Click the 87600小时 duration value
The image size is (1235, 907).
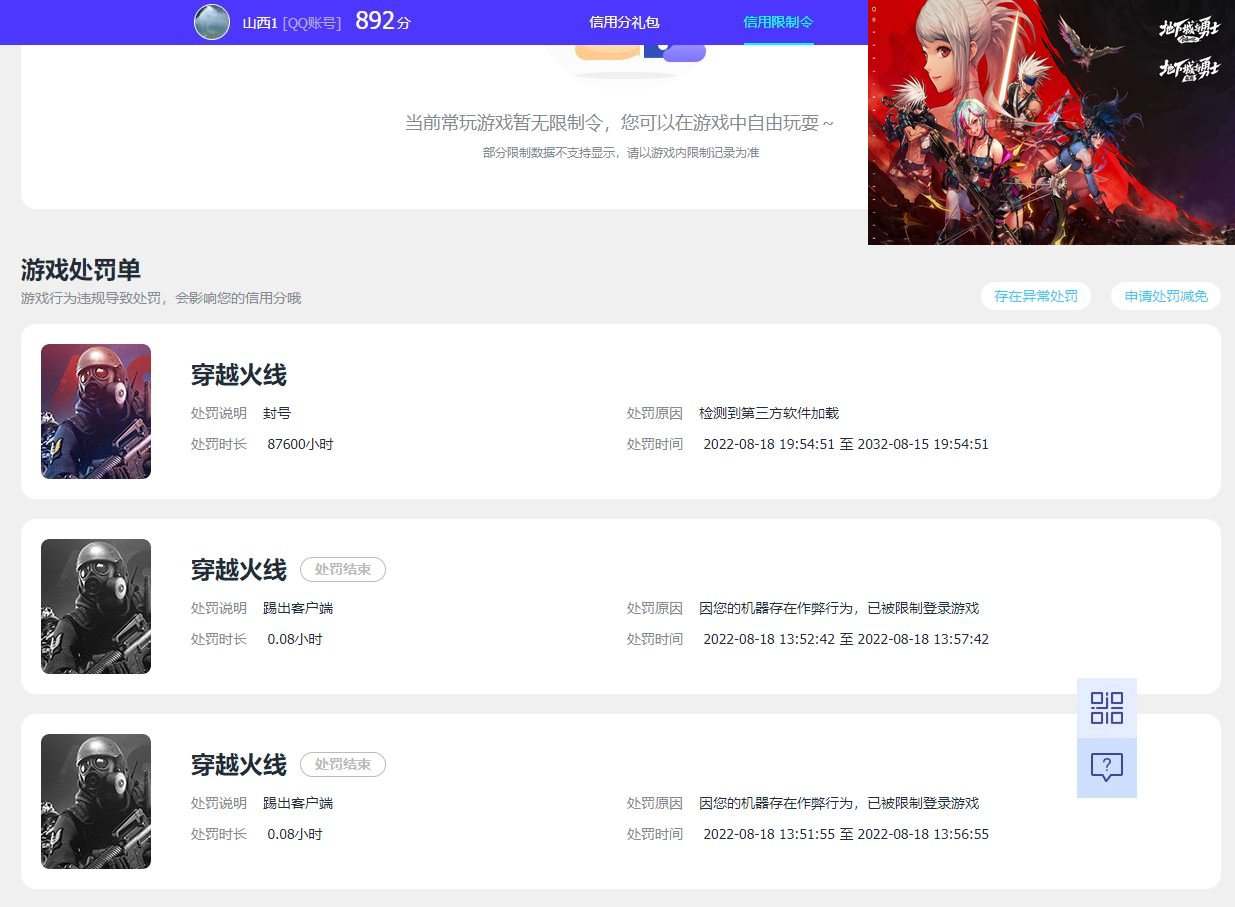point(300,444)
